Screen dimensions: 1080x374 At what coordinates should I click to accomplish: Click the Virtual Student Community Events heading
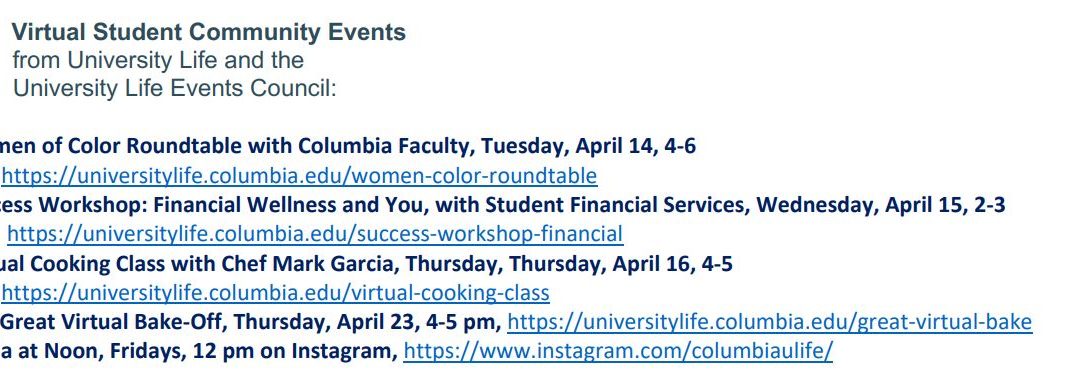[209, 32]
